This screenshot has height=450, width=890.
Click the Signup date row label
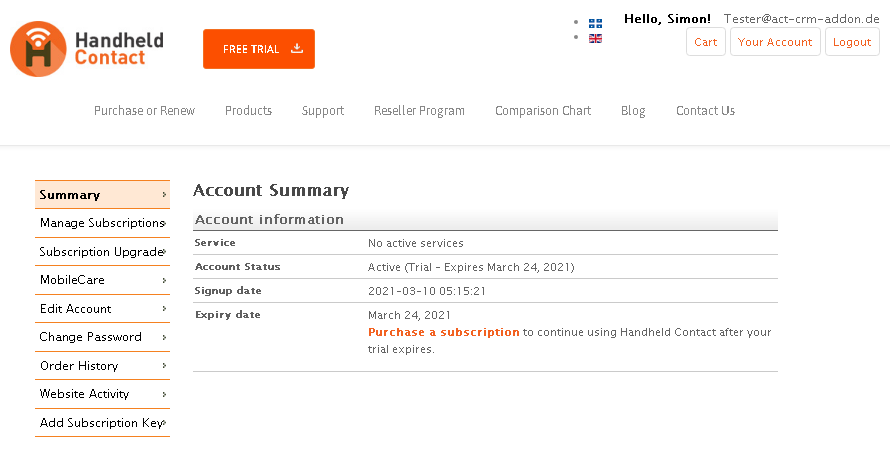coord(228,291)
